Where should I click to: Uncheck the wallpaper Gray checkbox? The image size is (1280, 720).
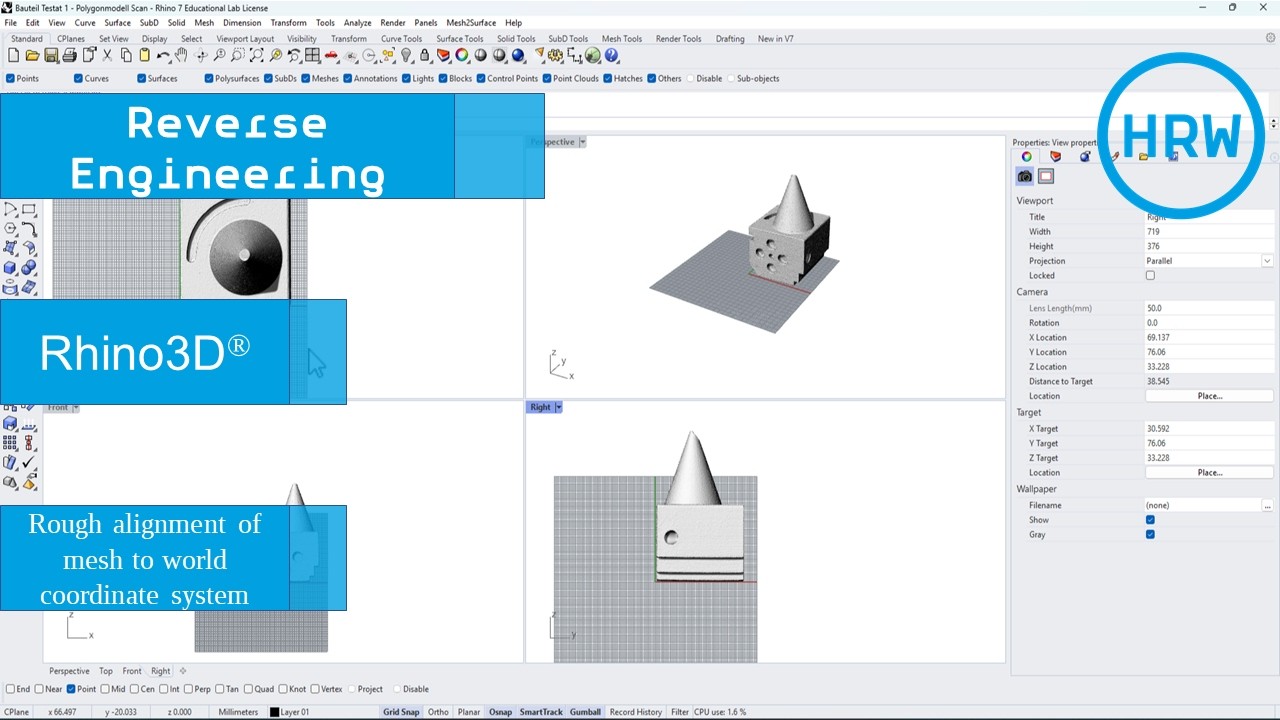pyautogui.click(x=1150, y=534)
